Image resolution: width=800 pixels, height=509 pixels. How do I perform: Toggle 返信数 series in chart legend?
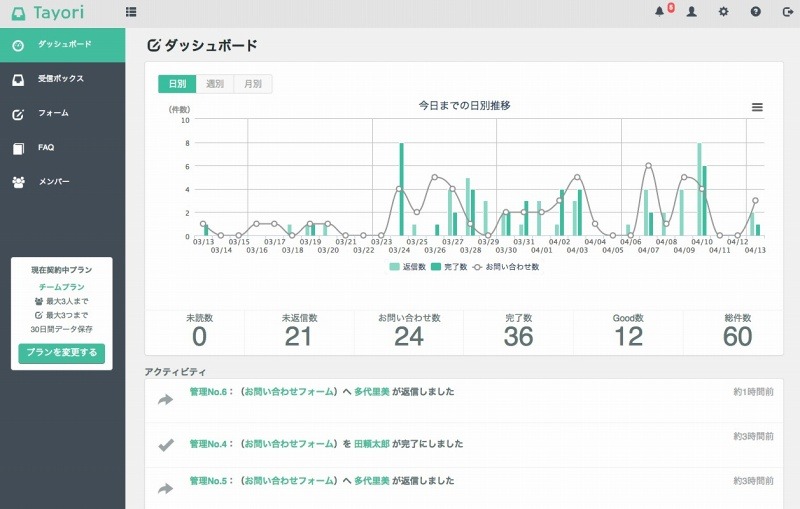click(x=407, y=267)
